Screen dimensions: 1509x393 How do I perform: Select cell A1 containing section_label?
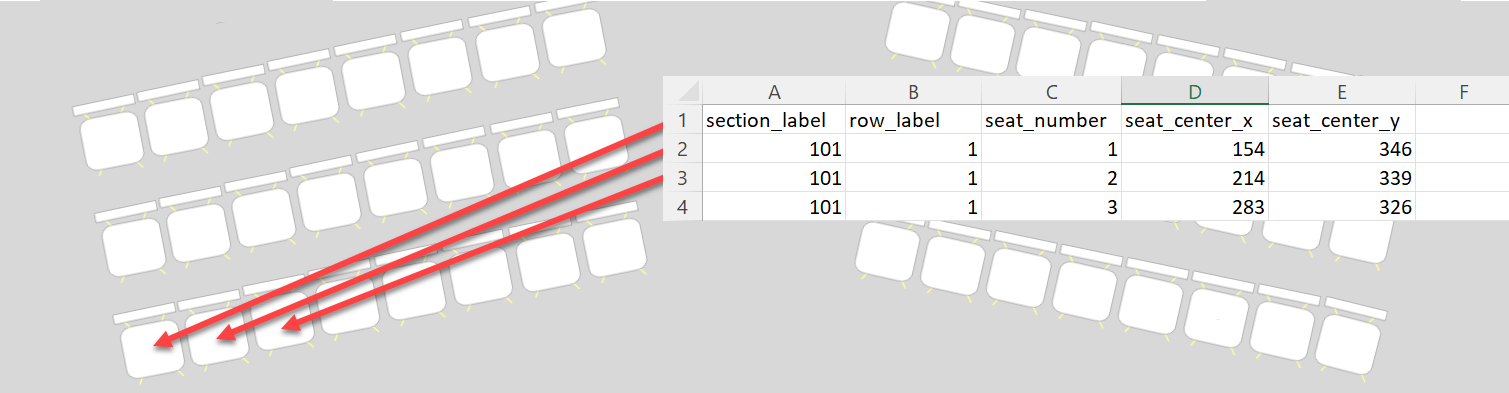click(773, 120)
